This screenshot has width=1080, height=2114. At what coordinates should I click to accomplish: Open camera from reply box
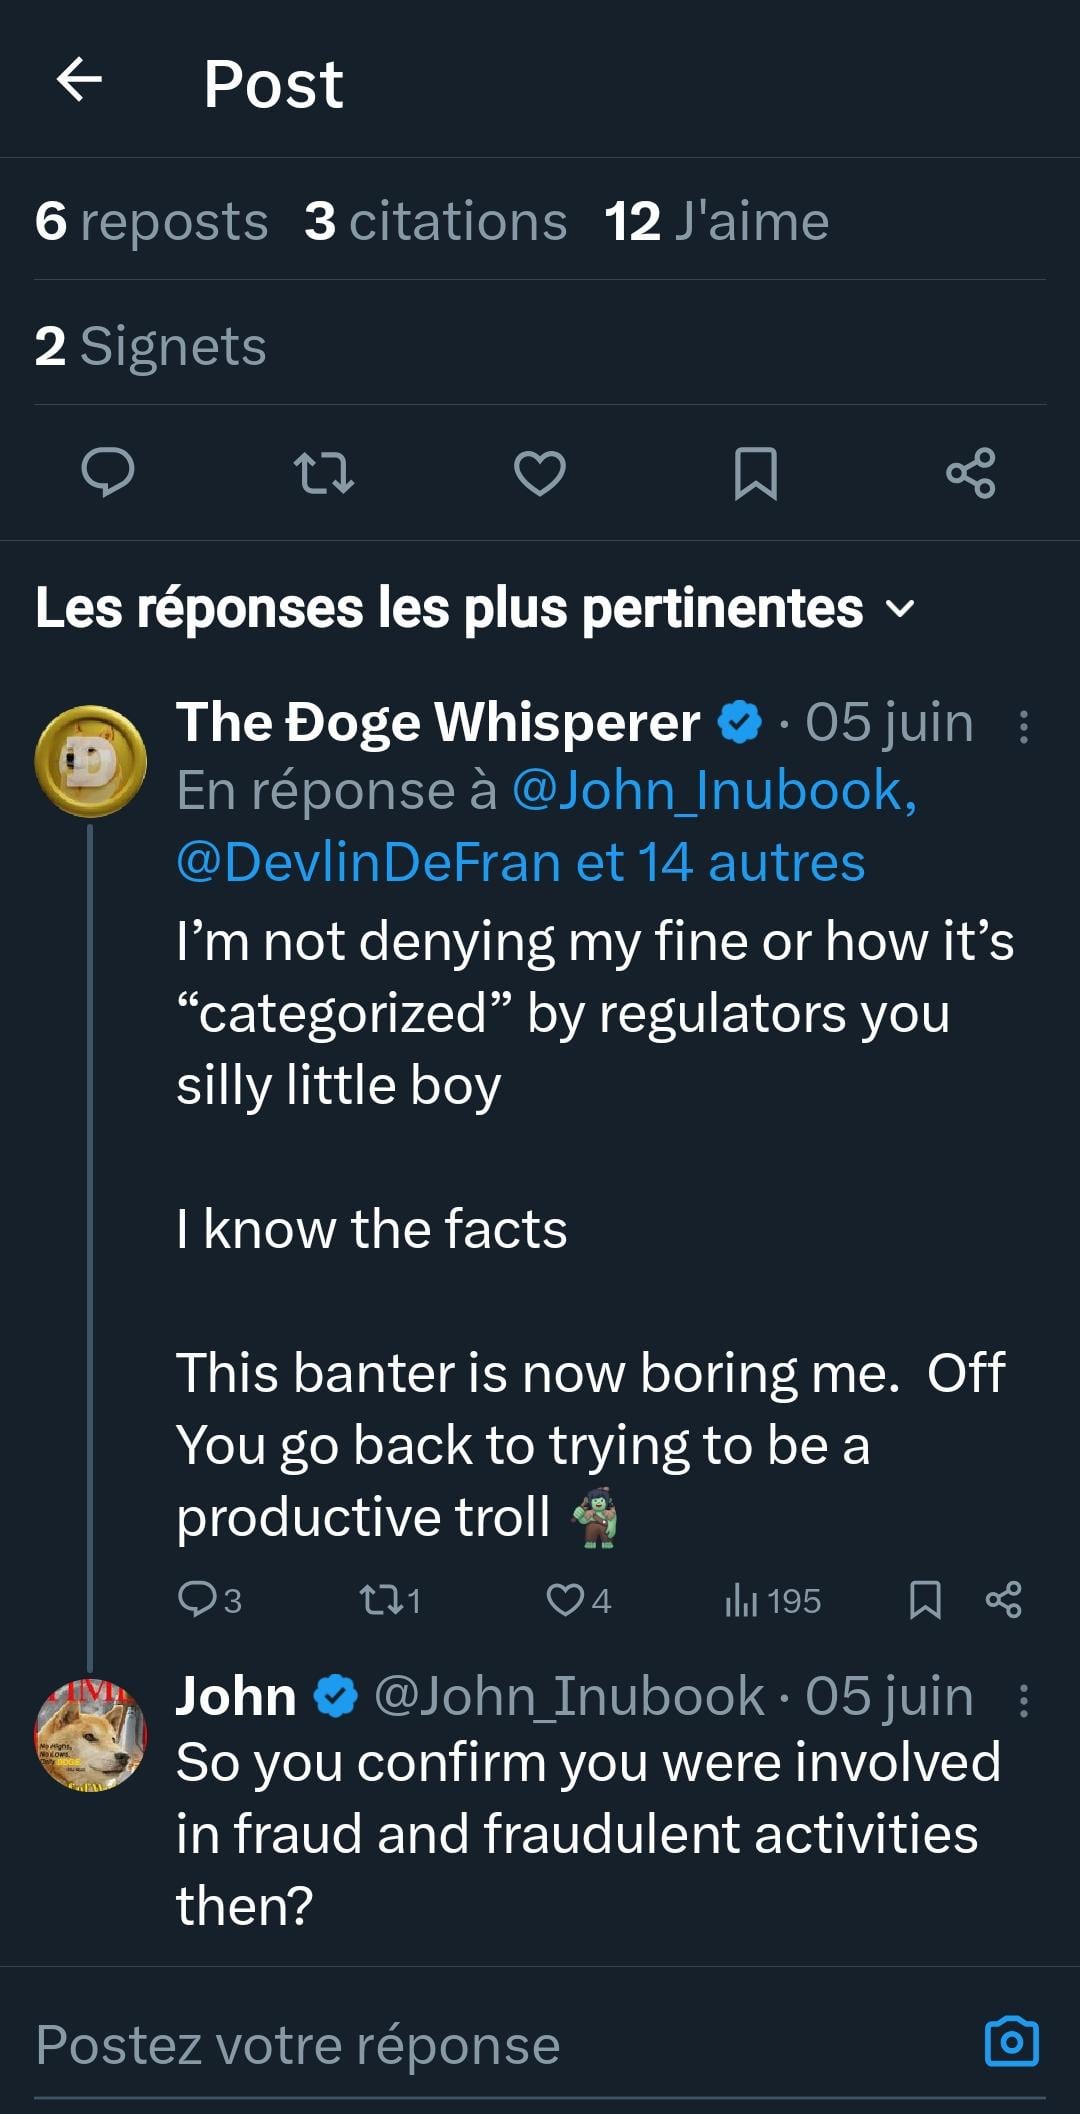[1012, 2042]
